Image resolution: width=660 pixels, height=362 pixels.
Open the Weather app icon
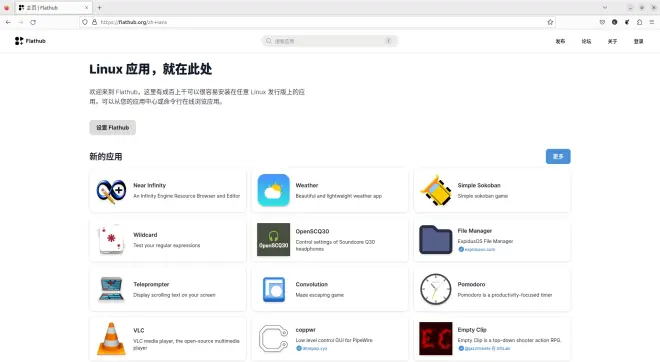(x=274, y=190)
